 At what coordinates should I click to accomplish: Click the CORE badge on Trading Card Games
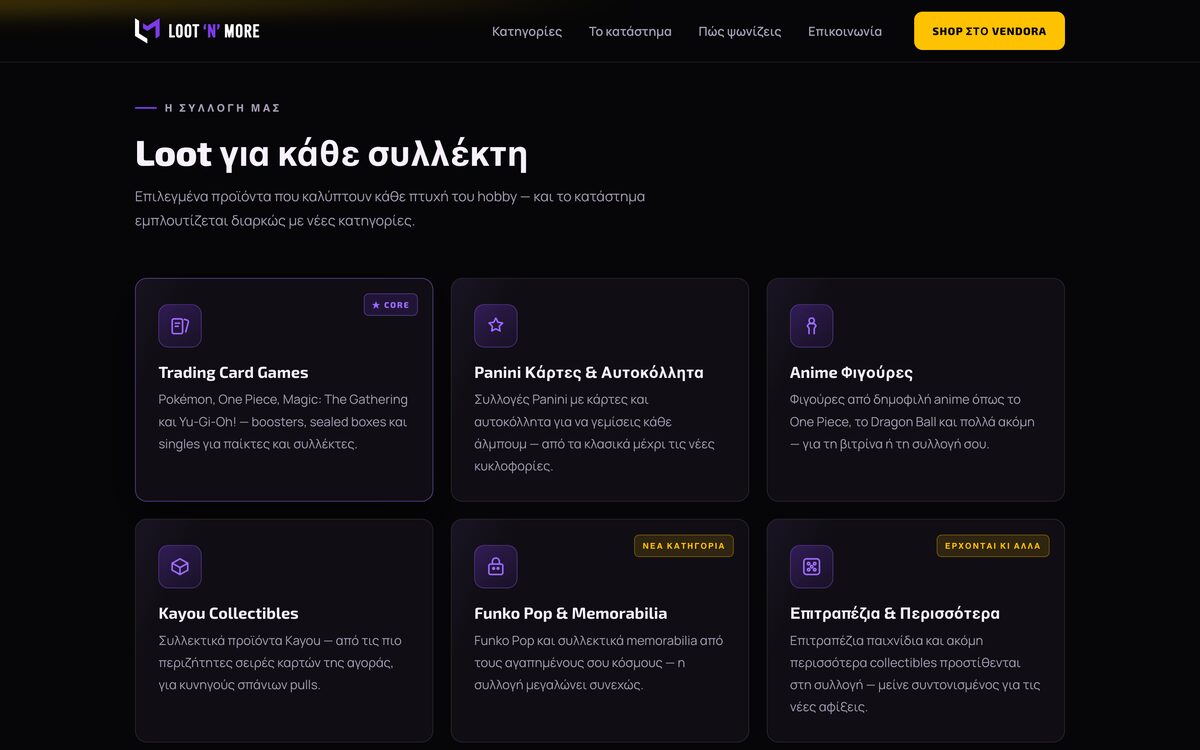[x=391, y=305]
